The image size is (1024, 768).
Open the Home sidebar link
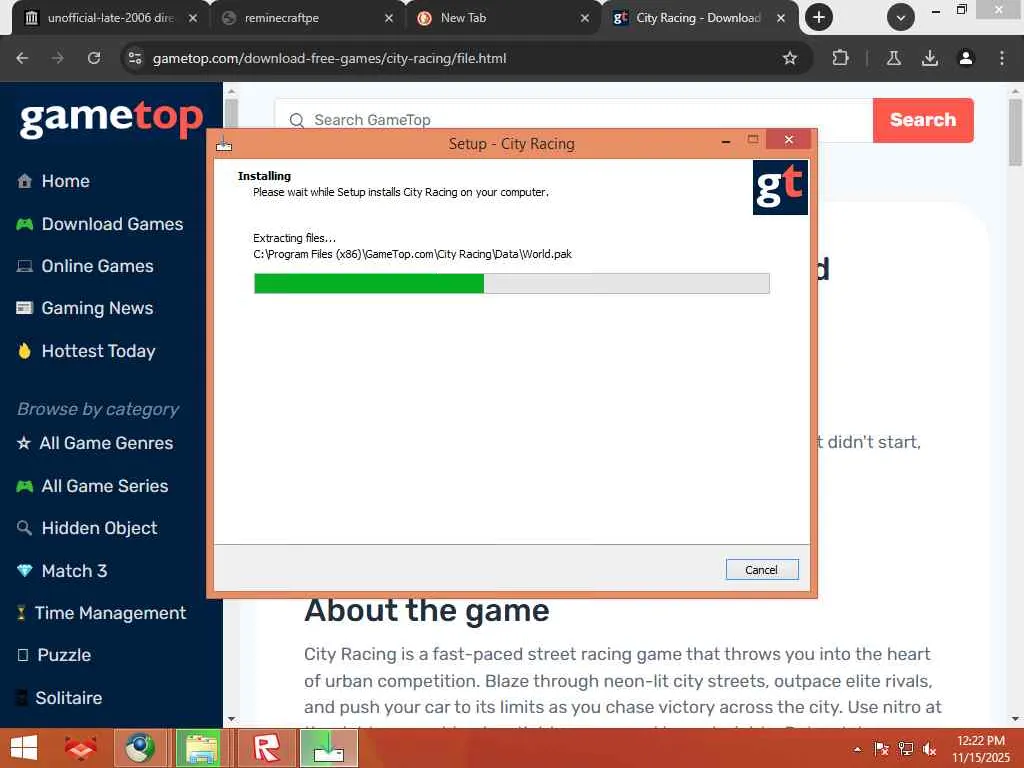65,181
